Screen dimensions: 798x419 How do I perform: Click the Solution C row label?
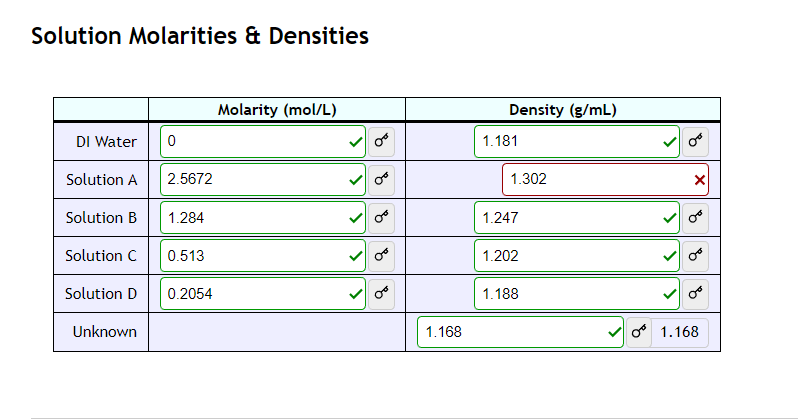[101, 256]
